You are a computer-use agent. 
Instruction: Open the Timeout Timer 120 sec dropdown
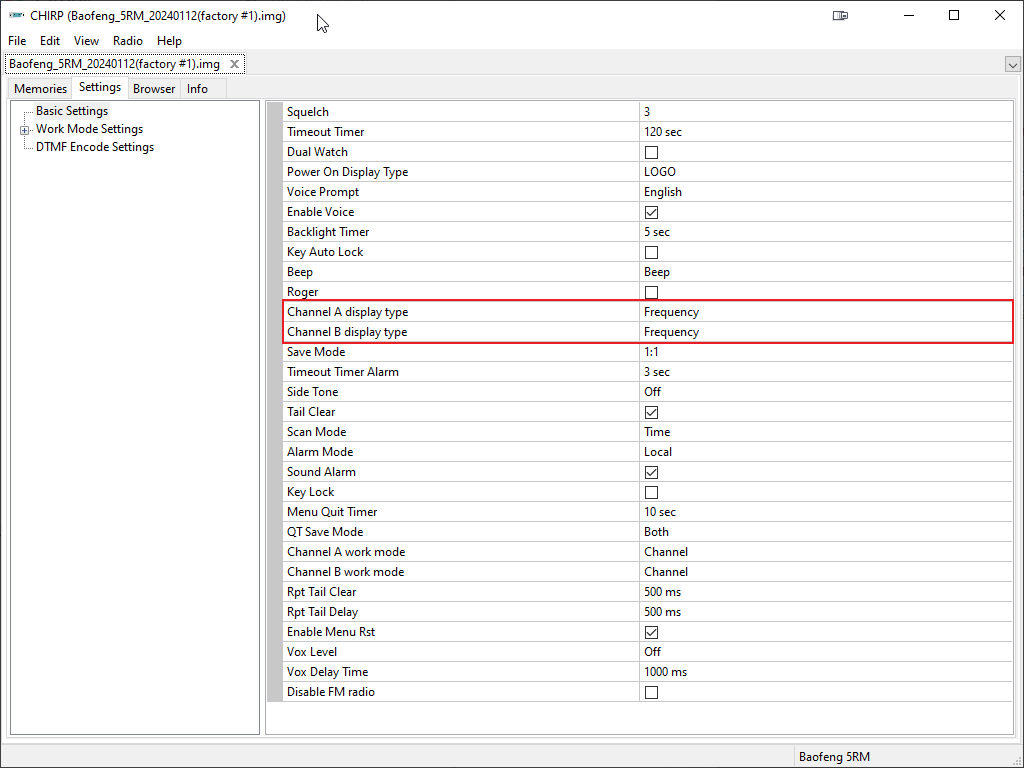825,132
